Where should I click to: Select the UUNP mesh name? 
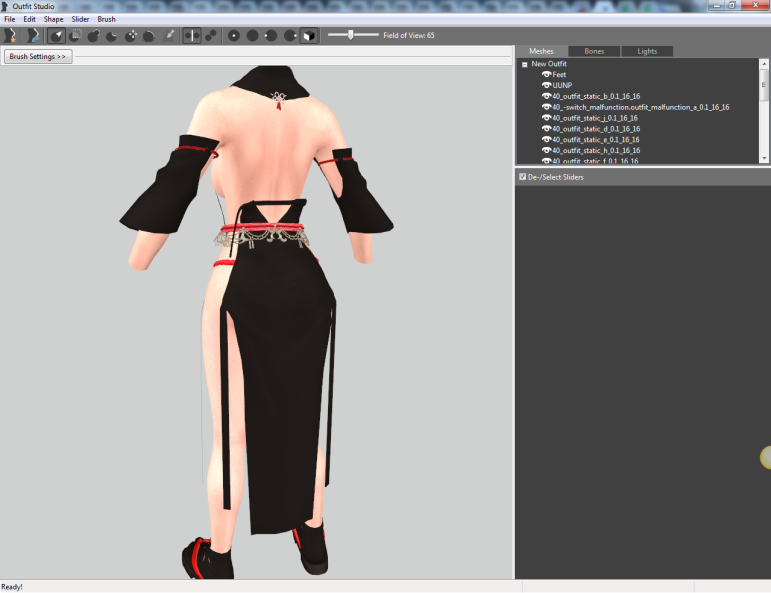(x=562, y=86)
